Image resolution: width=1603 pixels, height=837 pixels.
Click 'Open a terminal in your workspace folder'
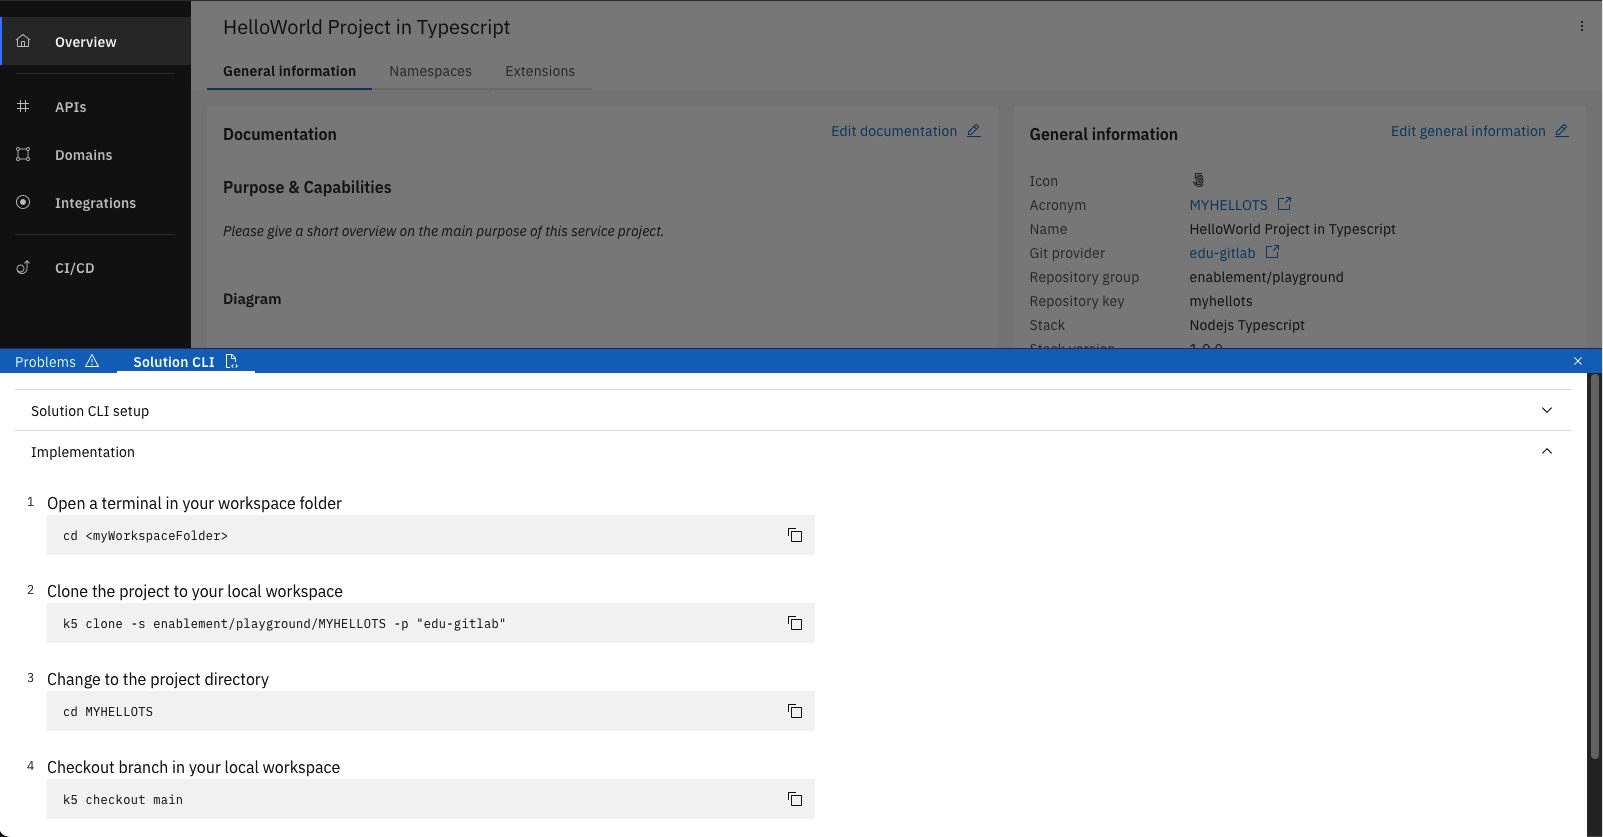coord(194,503)
